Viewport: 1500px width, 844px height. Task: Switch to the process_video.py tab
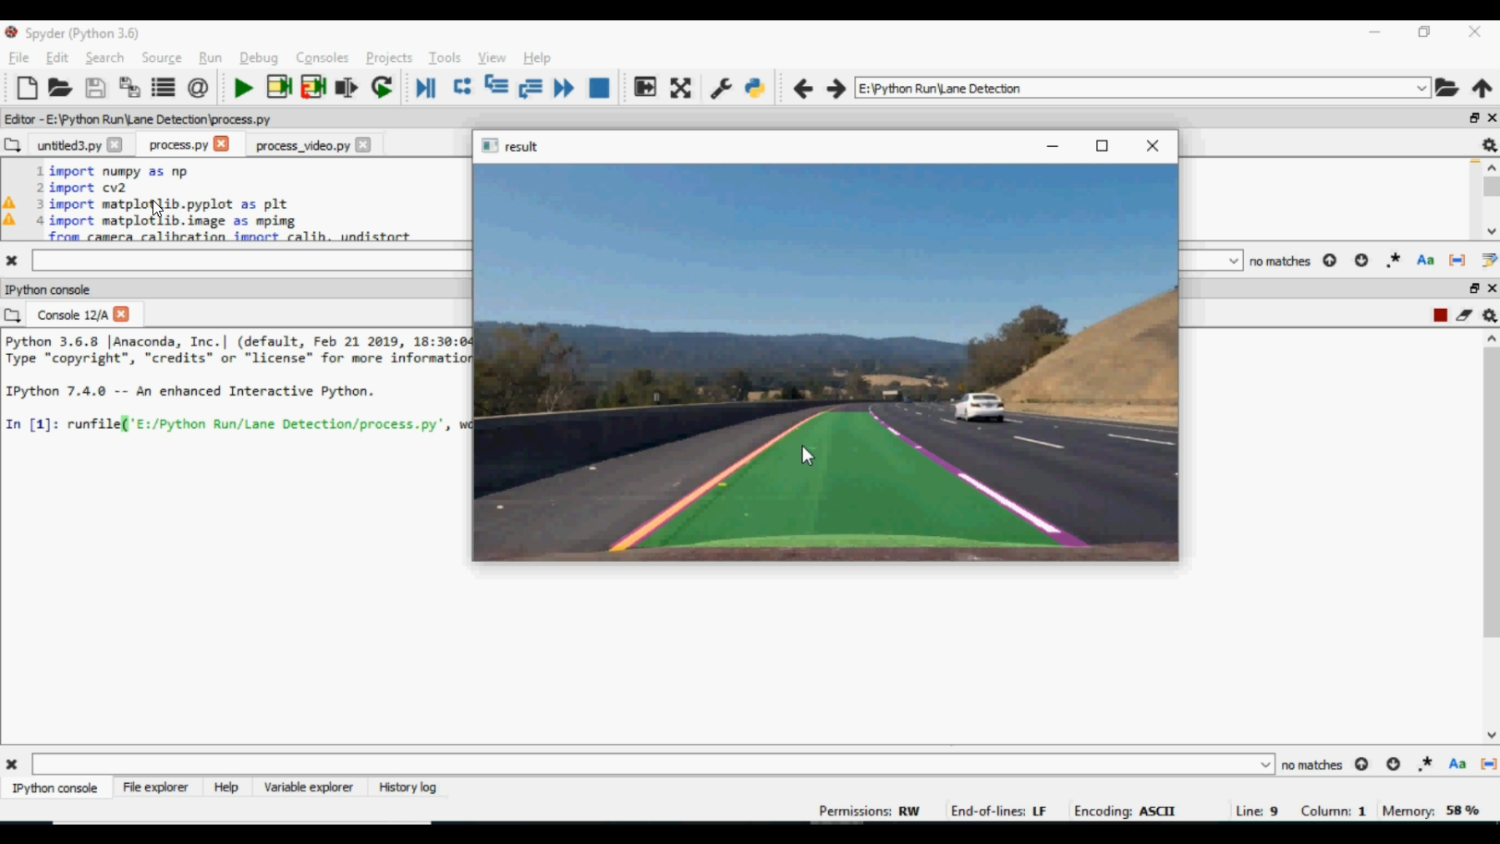click(x=302, y=145)
